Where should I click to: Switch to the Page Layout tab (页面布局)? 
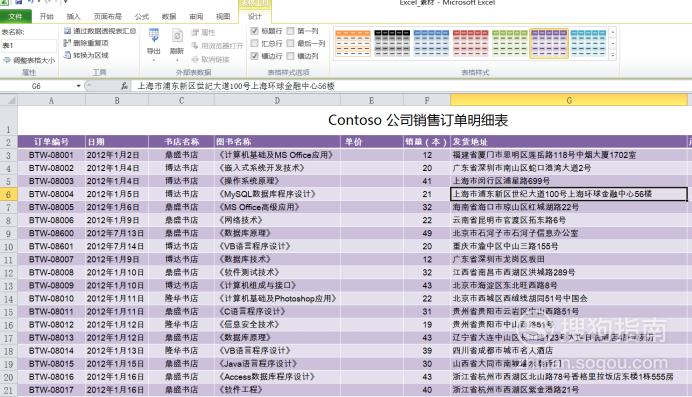pos(107,17)
